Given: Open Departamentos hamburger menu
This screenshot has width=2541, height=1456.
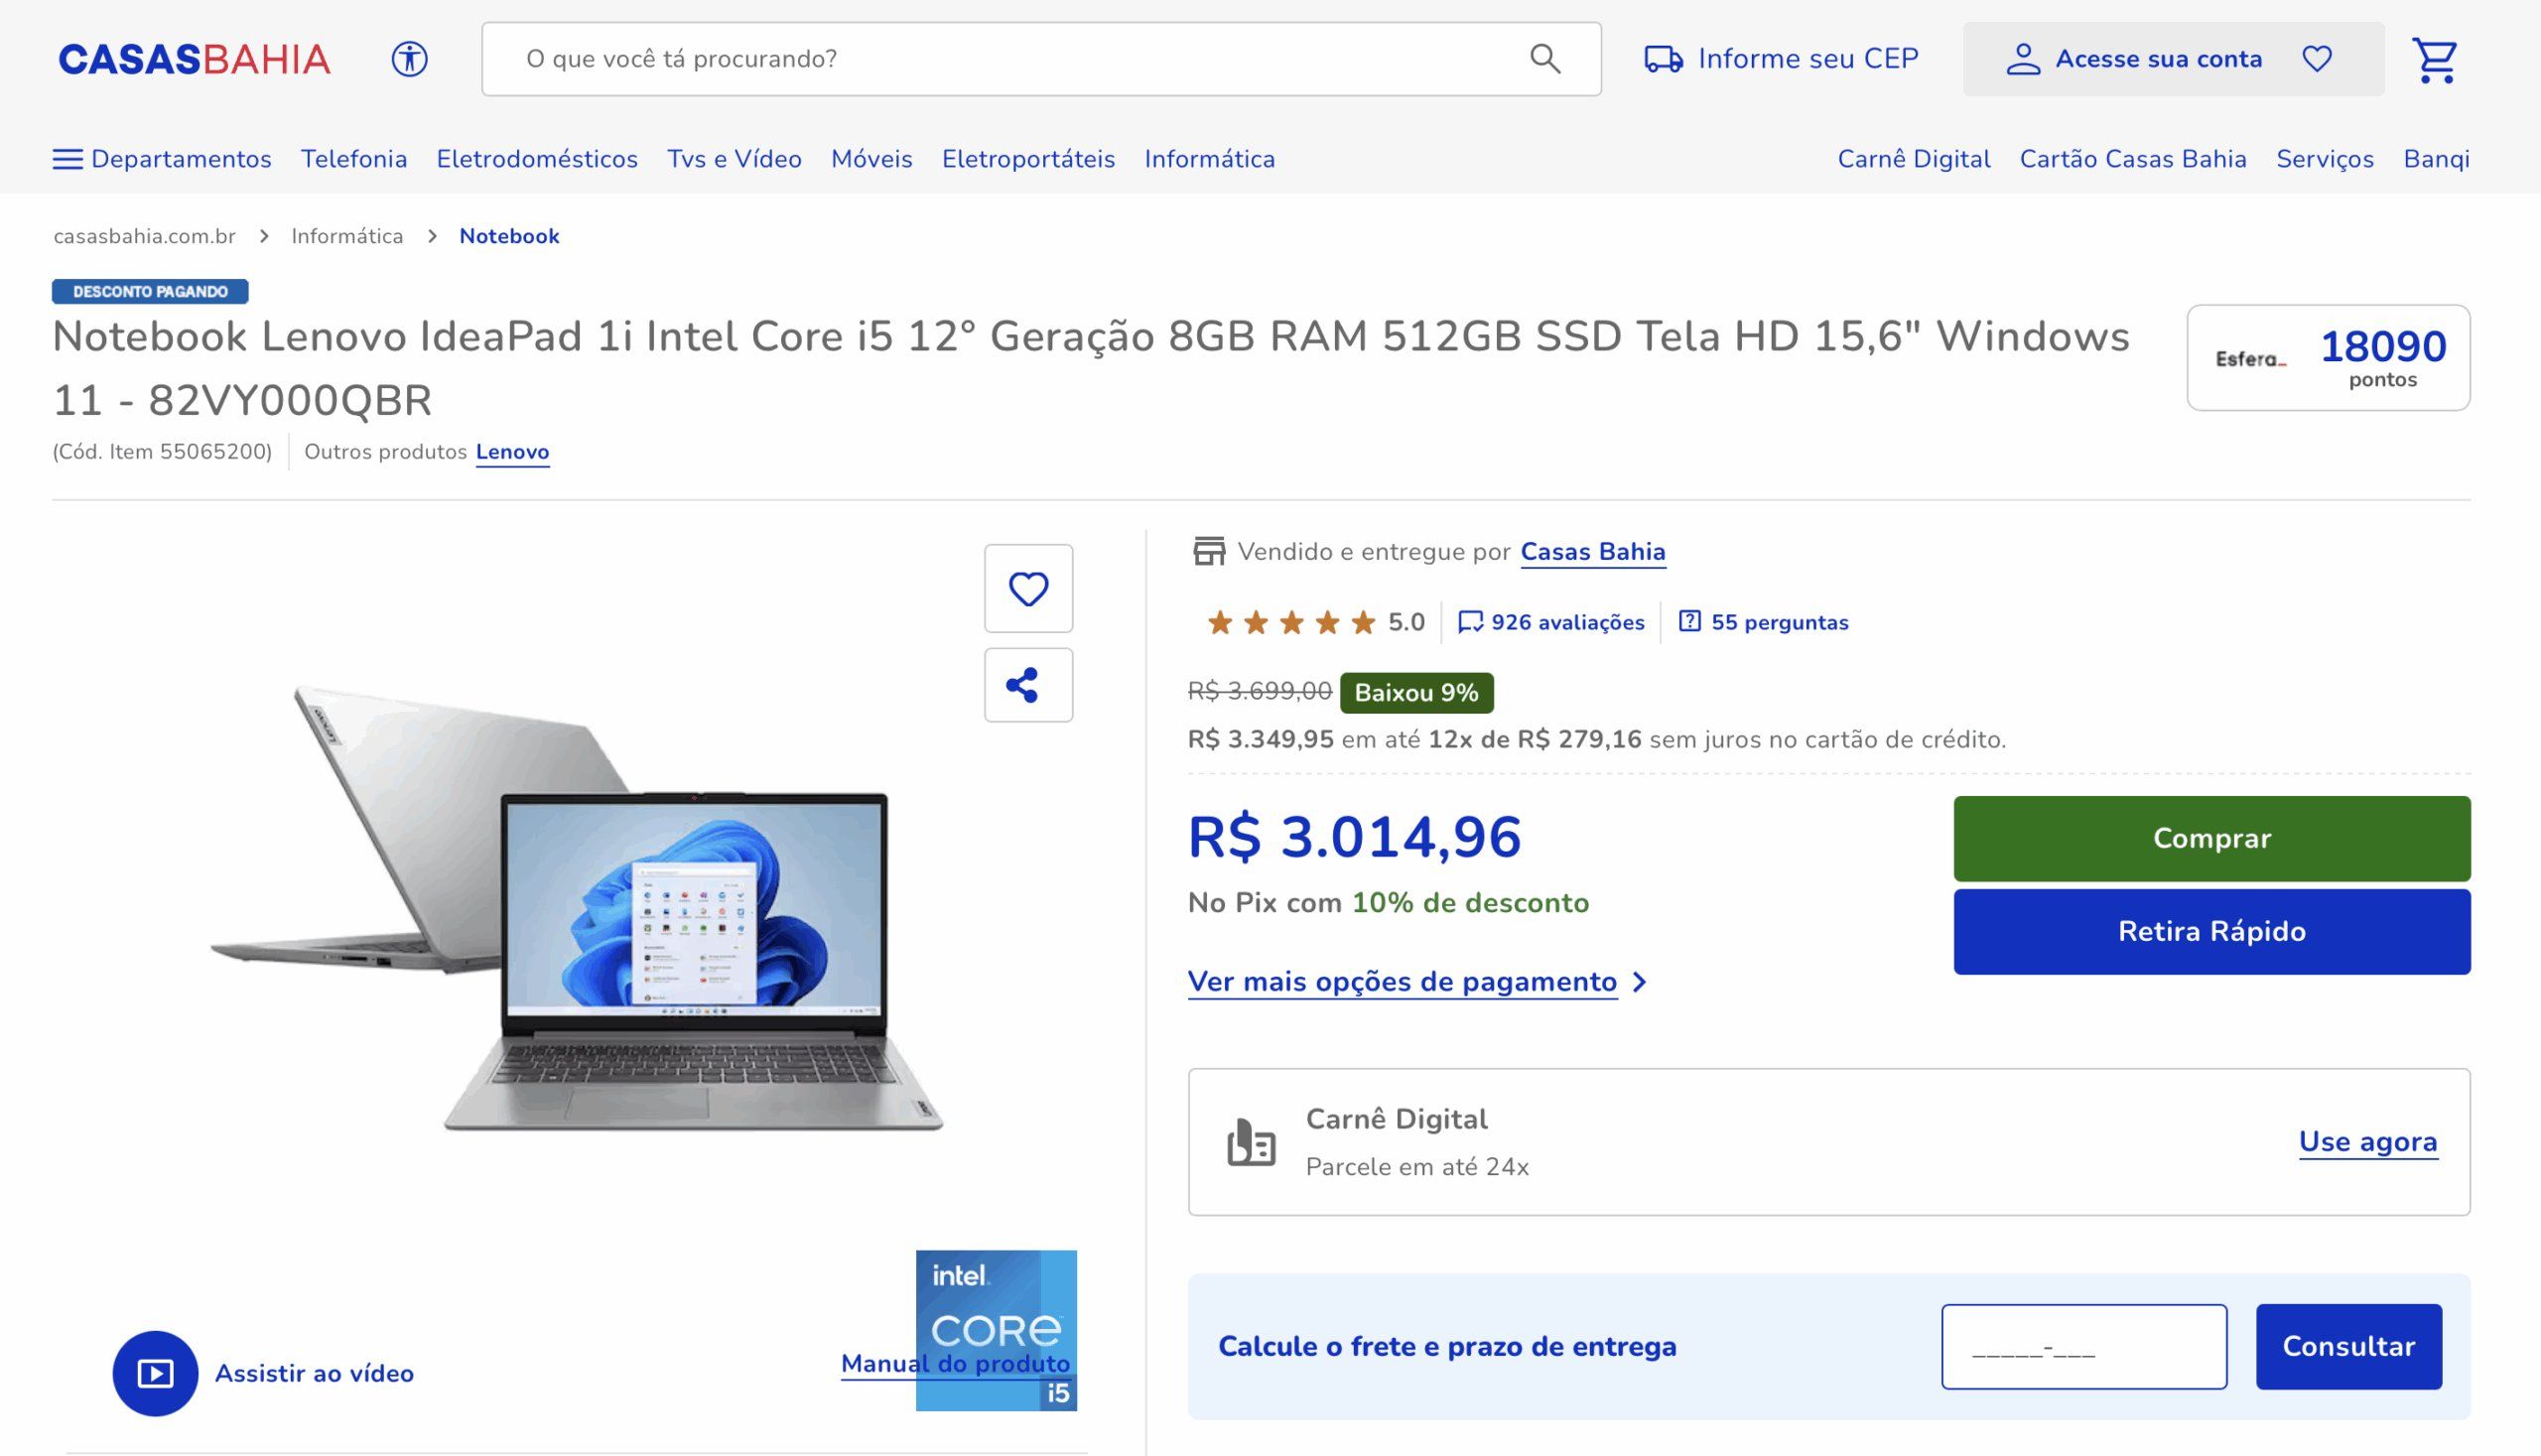Looking at the screenshot, I should 67,159.
